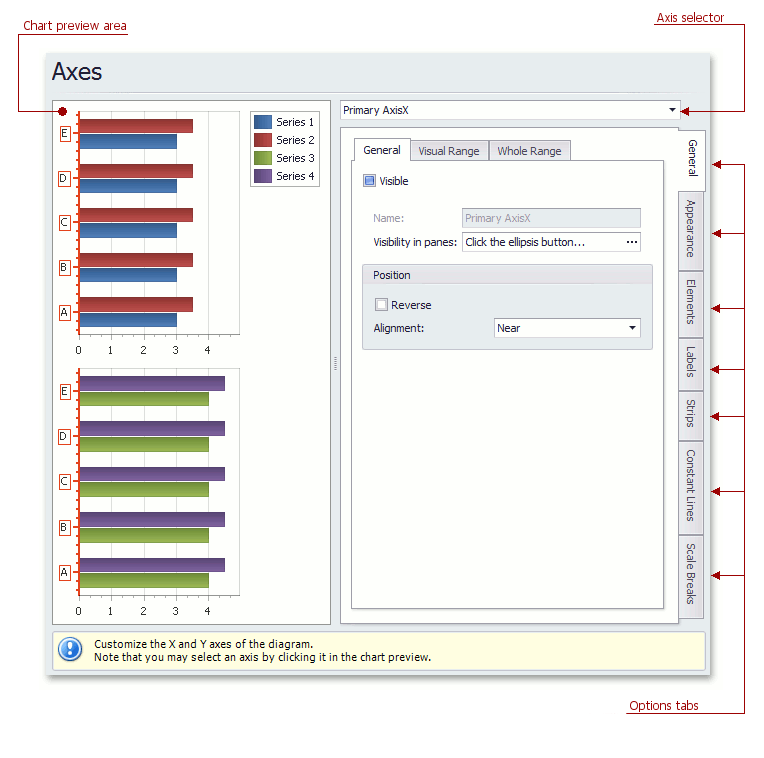This screenshot has width=764, height=758.
Task: Expand the Alignment dropdown set to Near
Action: [x=632, y=328]
